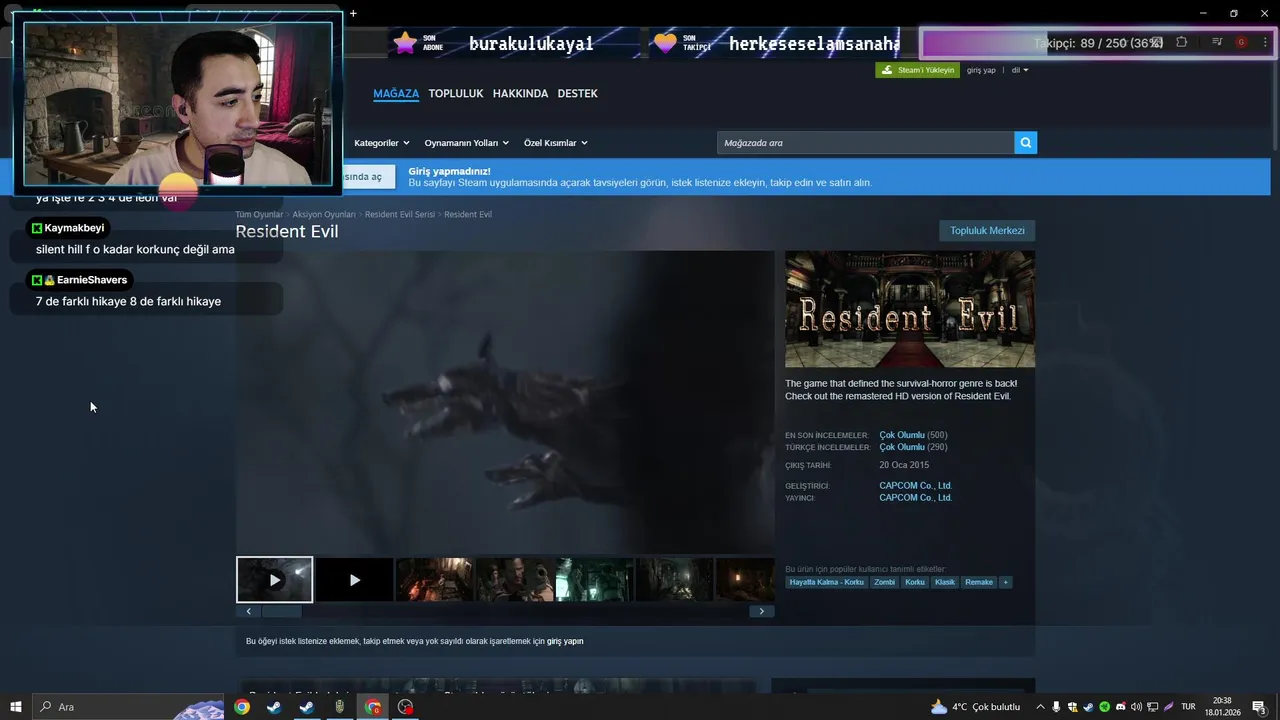Open Topluluk Merkezi button
Viewport: 1280px width, 720px height.
pos(987,230)
